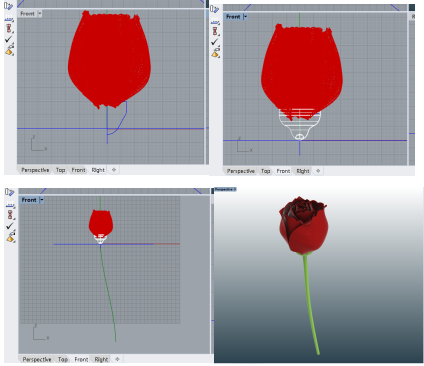Open Front title dropdown arrow in green-stem viewport
Viewport: 424px width, 366px height.
pos(42,200)
